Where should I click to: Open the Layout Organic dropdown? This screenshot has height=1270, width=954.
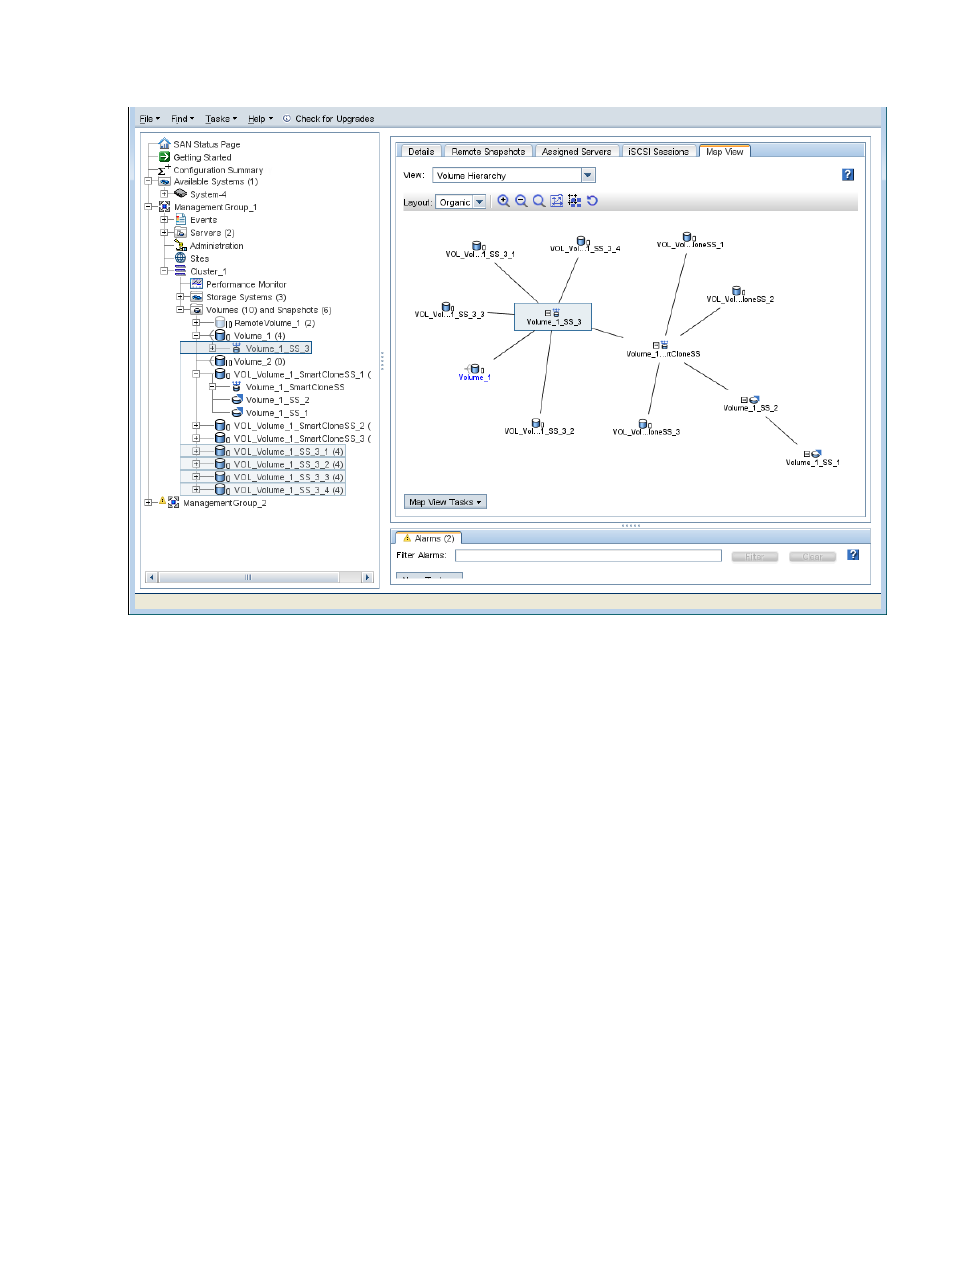480,202
